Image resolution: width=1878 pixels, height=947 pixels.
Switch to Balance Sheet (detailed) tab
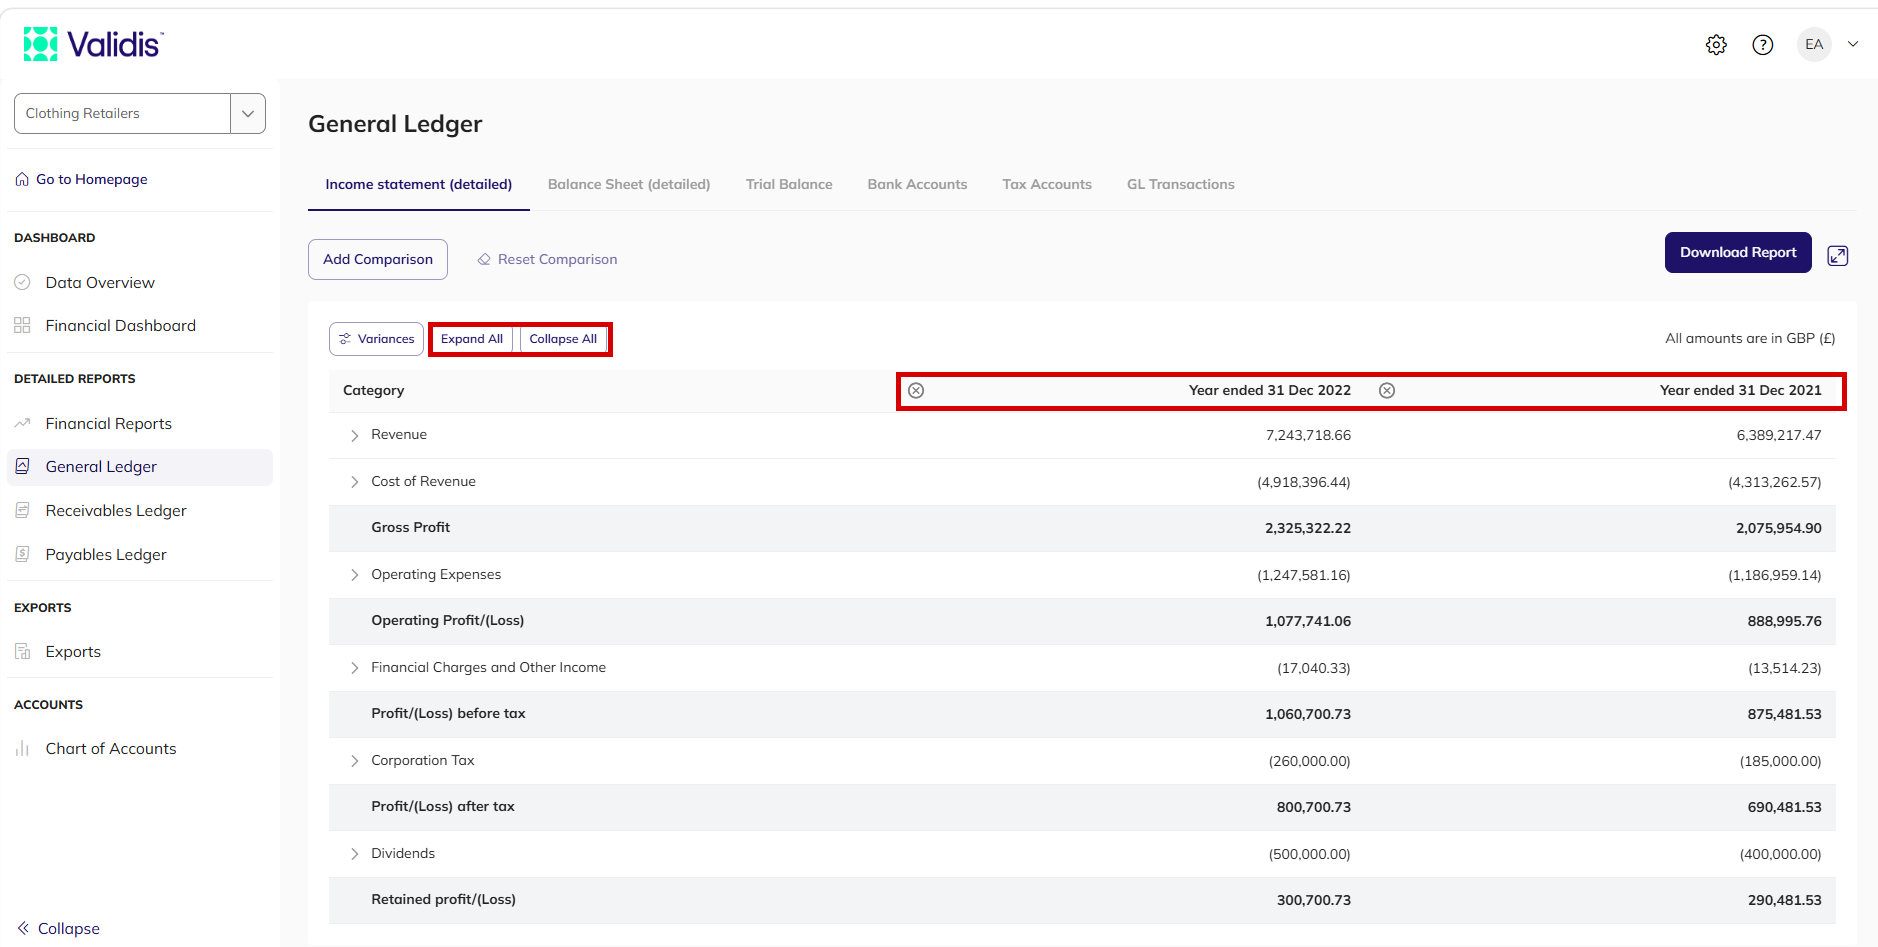click(629, 185)
